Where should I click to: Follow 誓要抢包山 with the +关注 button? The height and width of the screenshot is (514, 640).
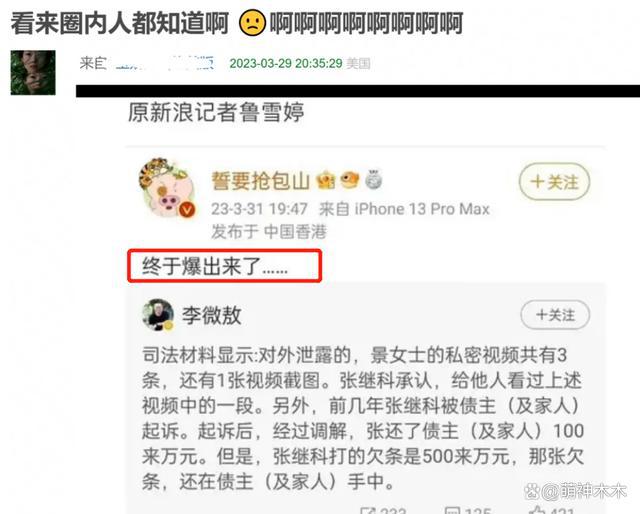(x=554, y=182)
